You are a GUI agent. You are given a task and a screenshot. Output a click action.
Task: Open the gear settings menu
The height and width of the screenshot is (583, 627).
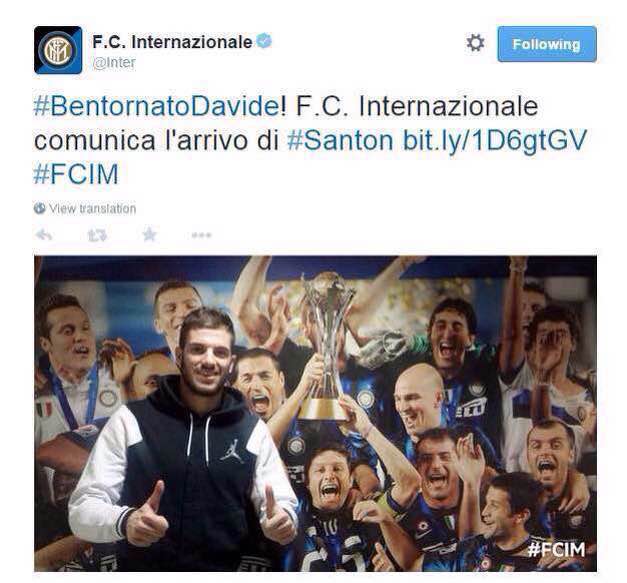[475, 43]
